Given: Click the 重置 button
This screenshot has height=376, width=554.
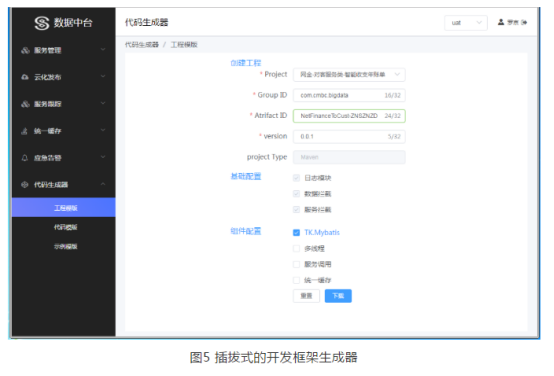Looking at the screenshot, I should click(x=306, y=296).
